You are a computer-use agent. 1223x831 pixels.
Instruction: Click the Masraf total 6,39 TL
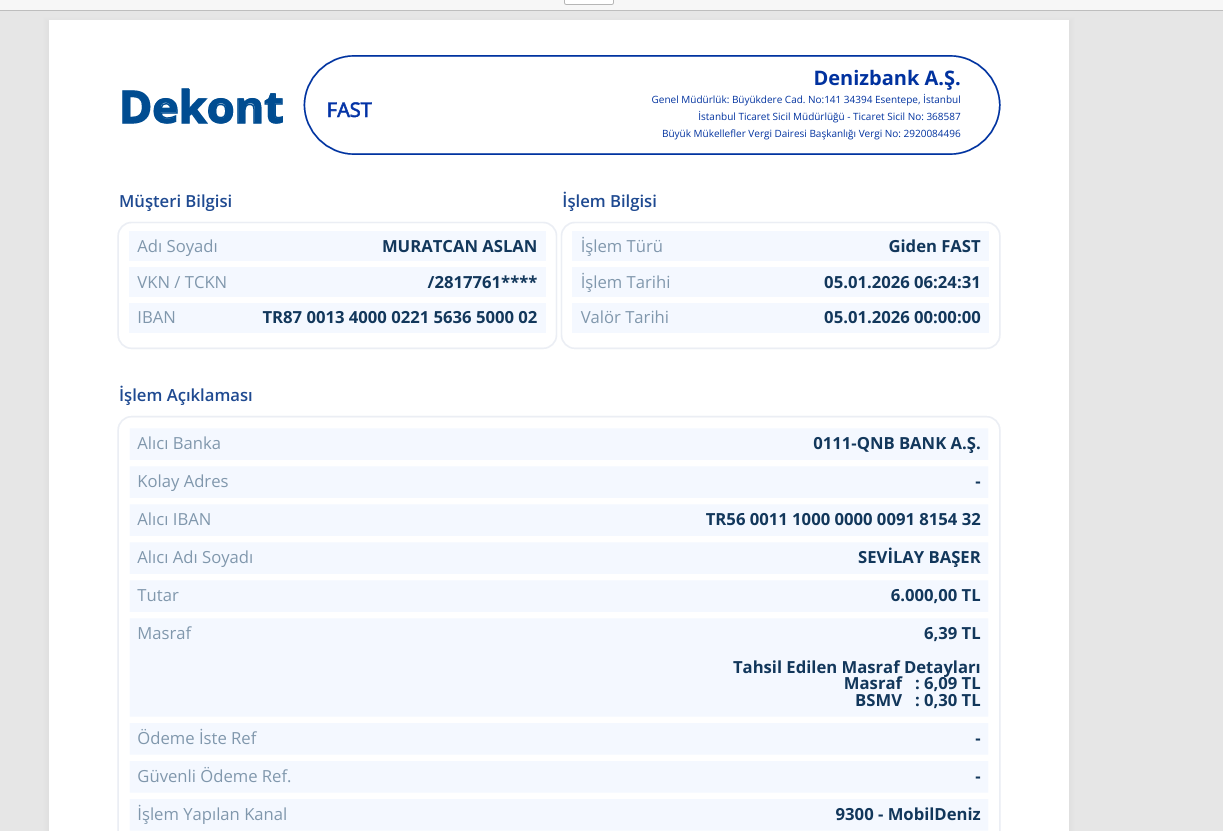[952, 633]
